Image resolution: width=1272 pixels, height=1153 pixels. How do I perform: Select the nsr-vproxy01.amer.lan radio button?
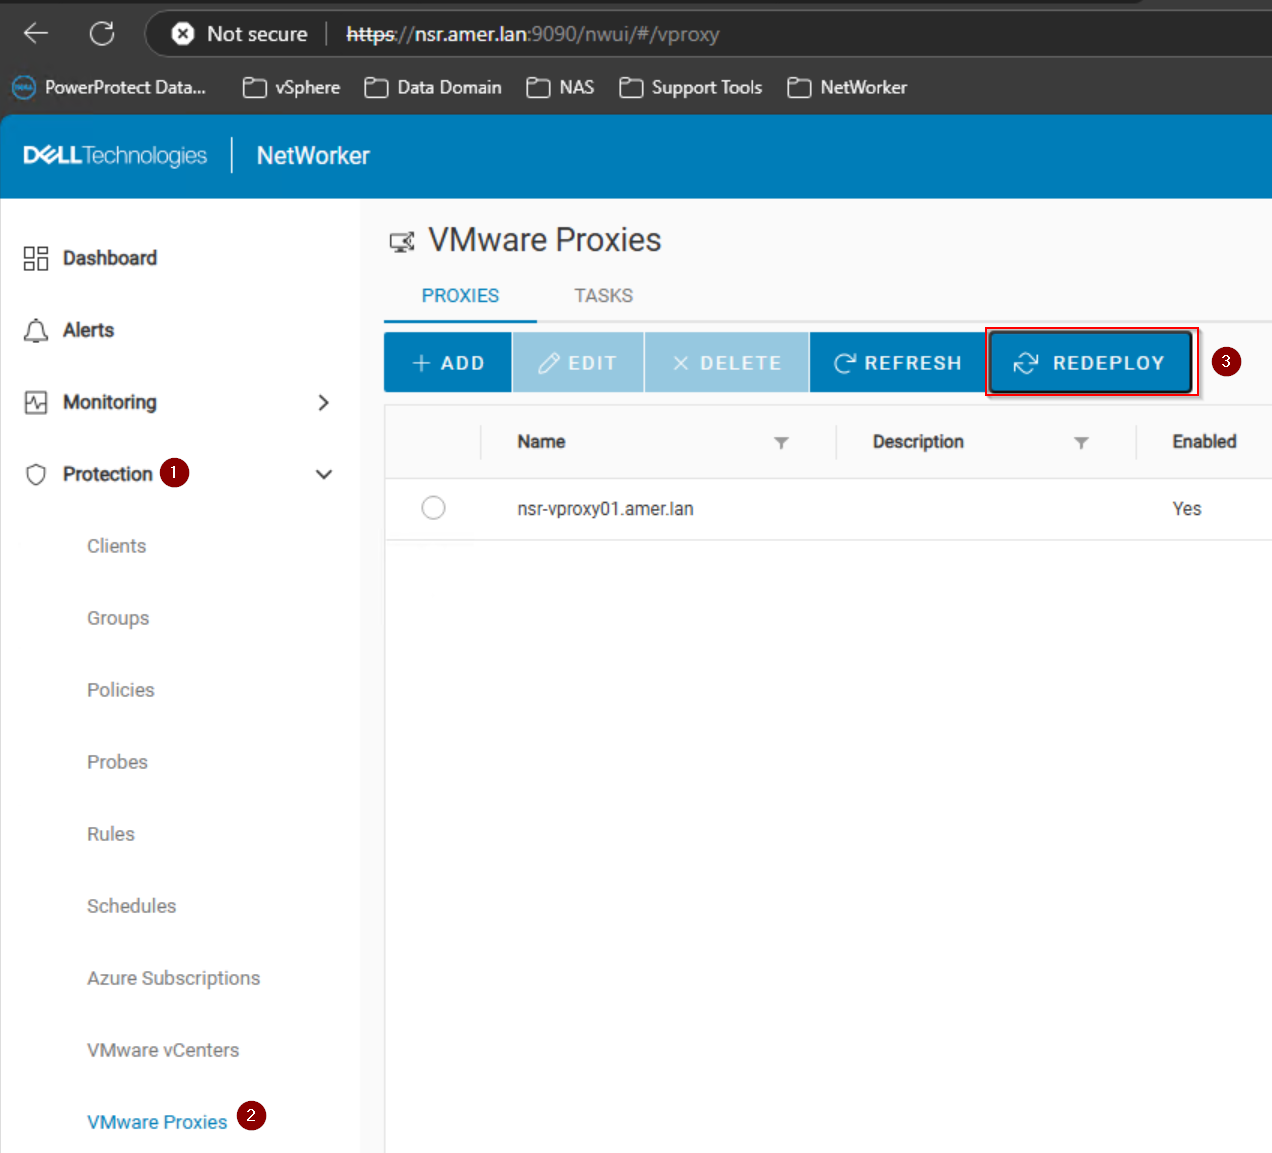pos(433,508)
